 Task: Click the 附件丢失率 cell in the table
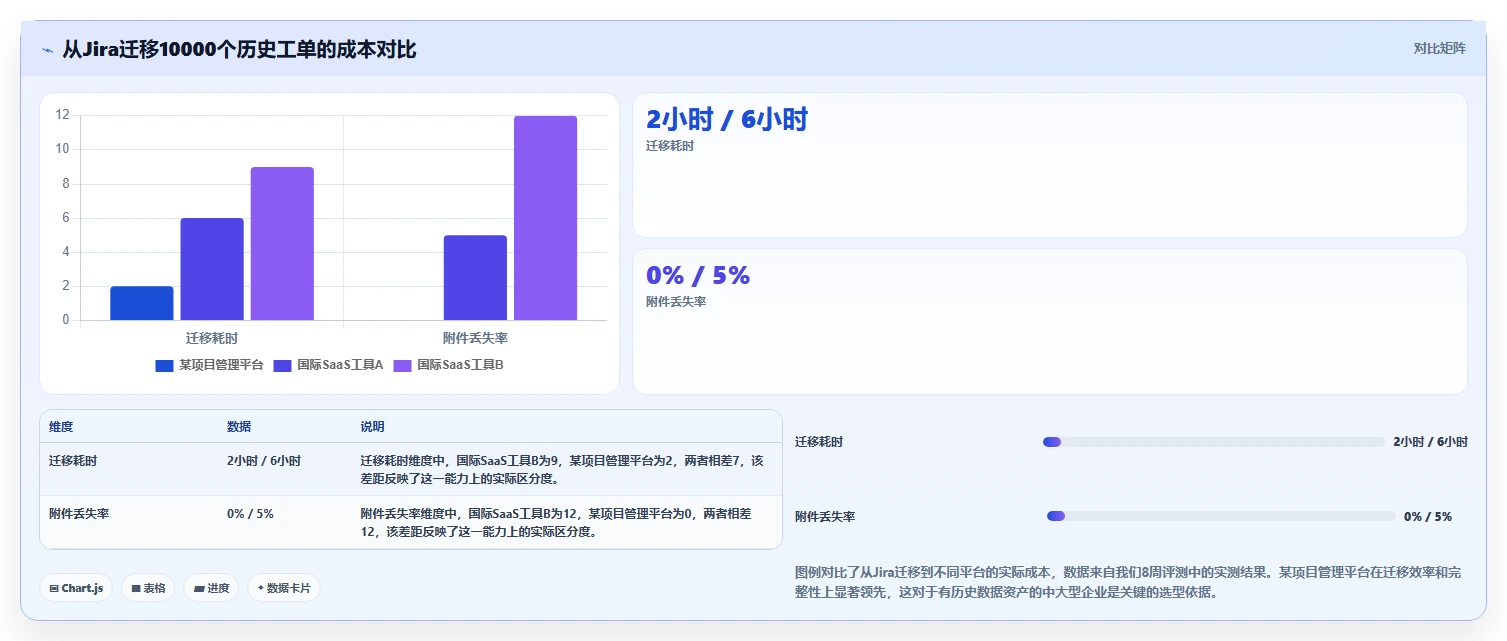click(79, 513)
